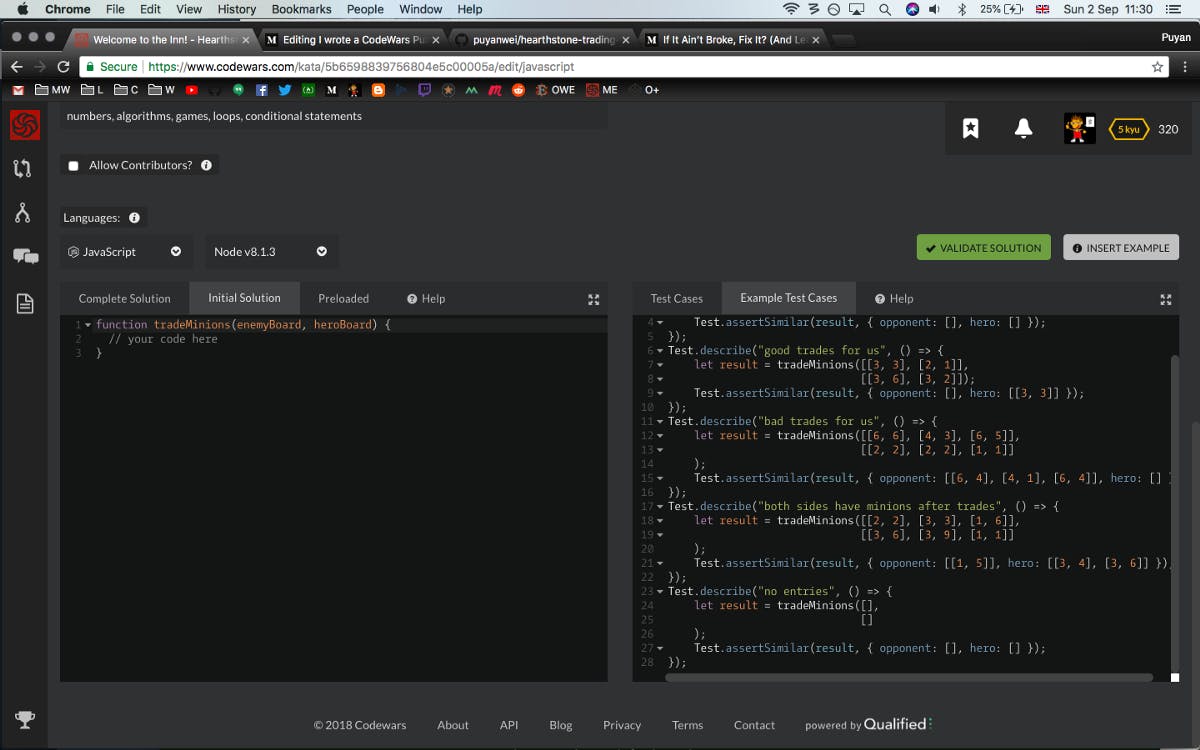
Task: Switch to the Test Cases tab
Action: (676, 299)
